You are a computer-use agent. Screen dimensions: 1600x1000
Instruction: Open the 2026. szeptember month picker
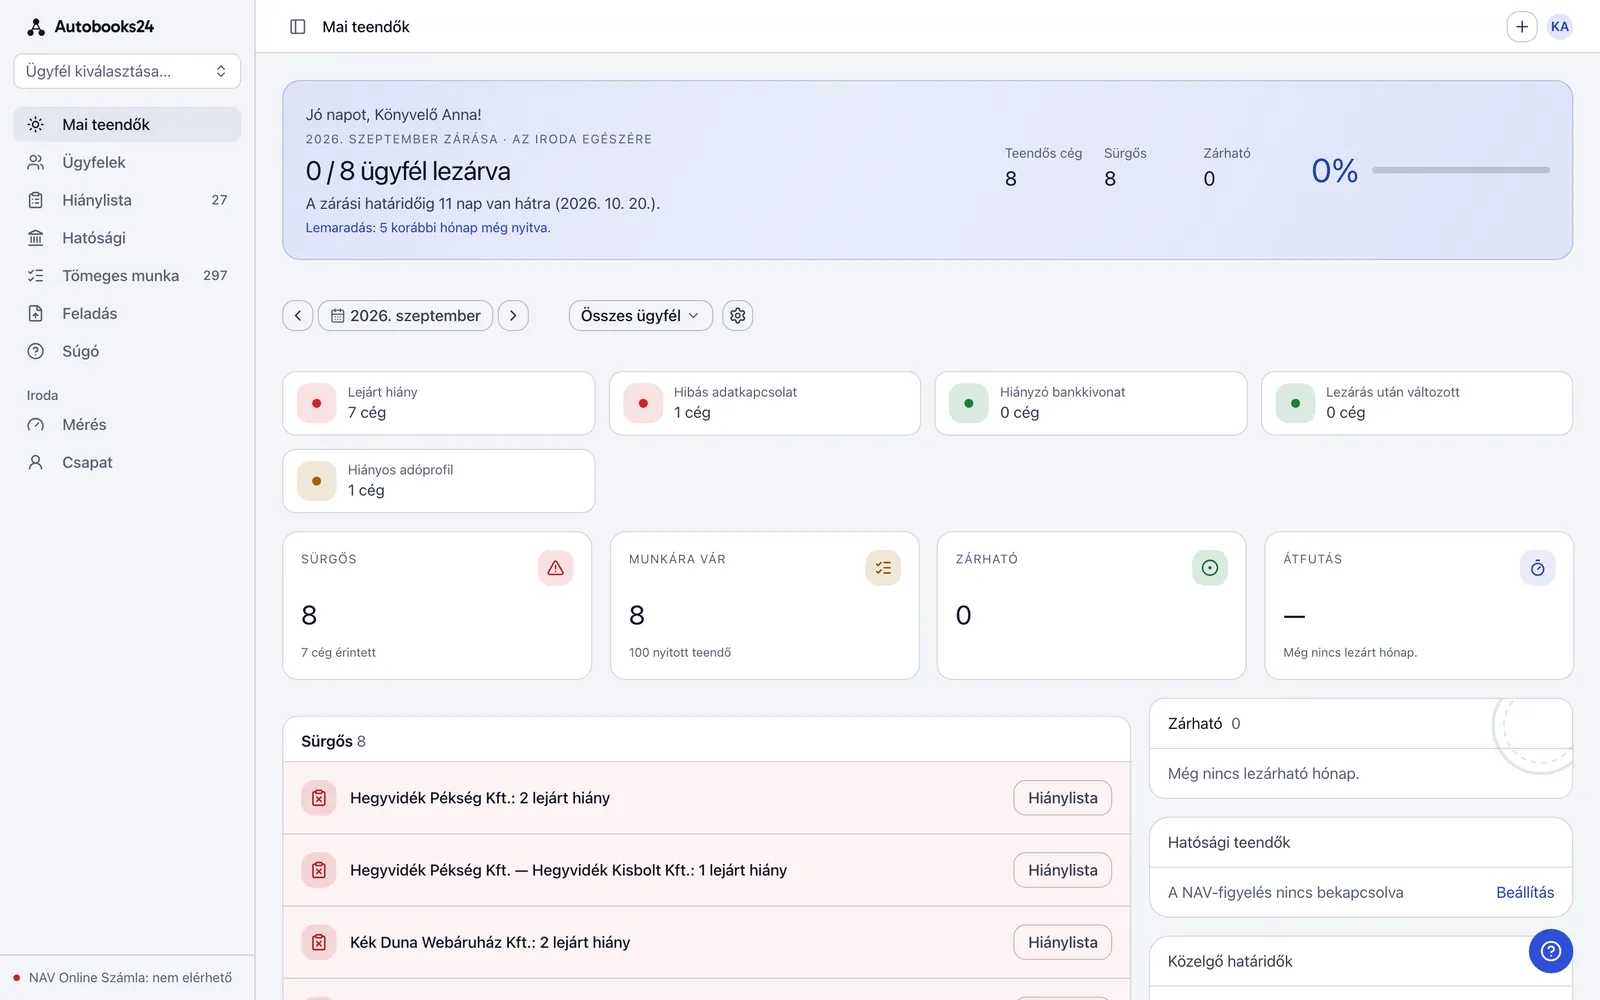point(405,316)
